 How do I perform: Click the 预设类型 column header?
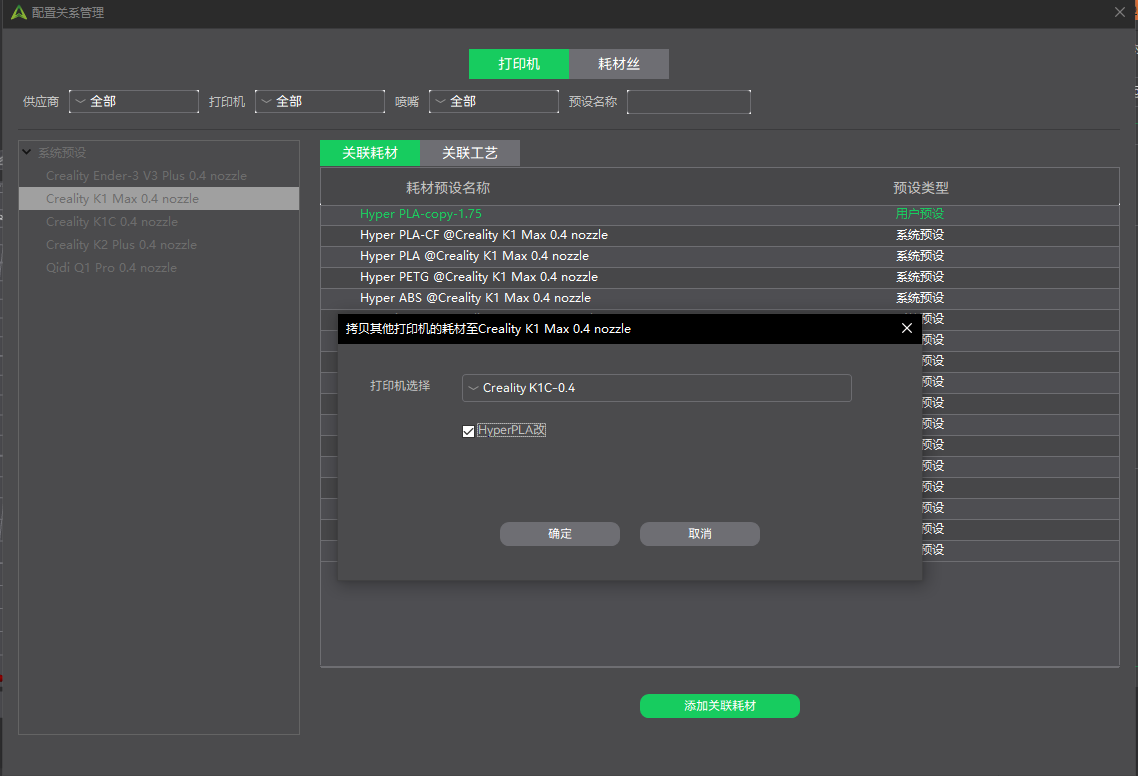tap(921, 188)
